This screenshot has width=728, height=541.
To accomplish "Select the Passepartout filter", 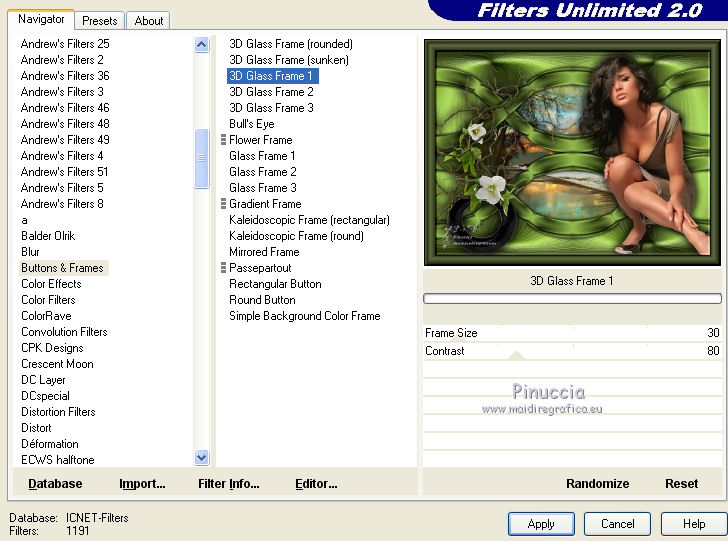I will pos(260,268).
